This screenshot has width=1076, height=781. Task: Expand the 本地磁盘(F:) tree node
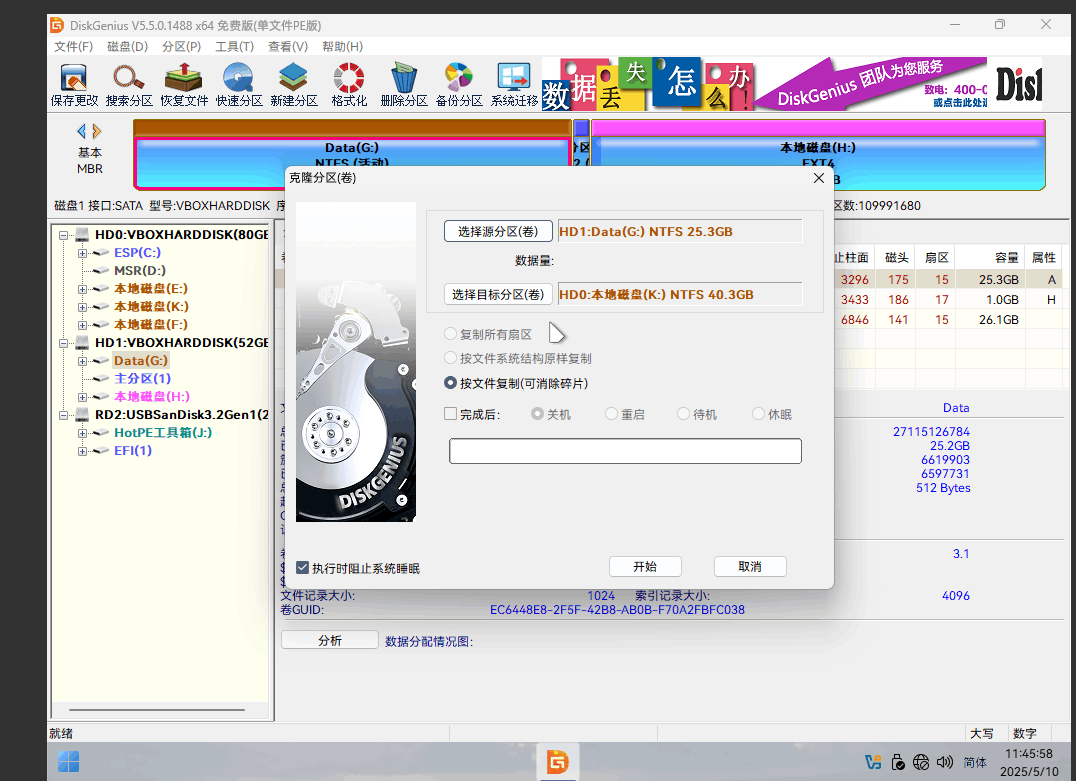click(x=82, y=325)
